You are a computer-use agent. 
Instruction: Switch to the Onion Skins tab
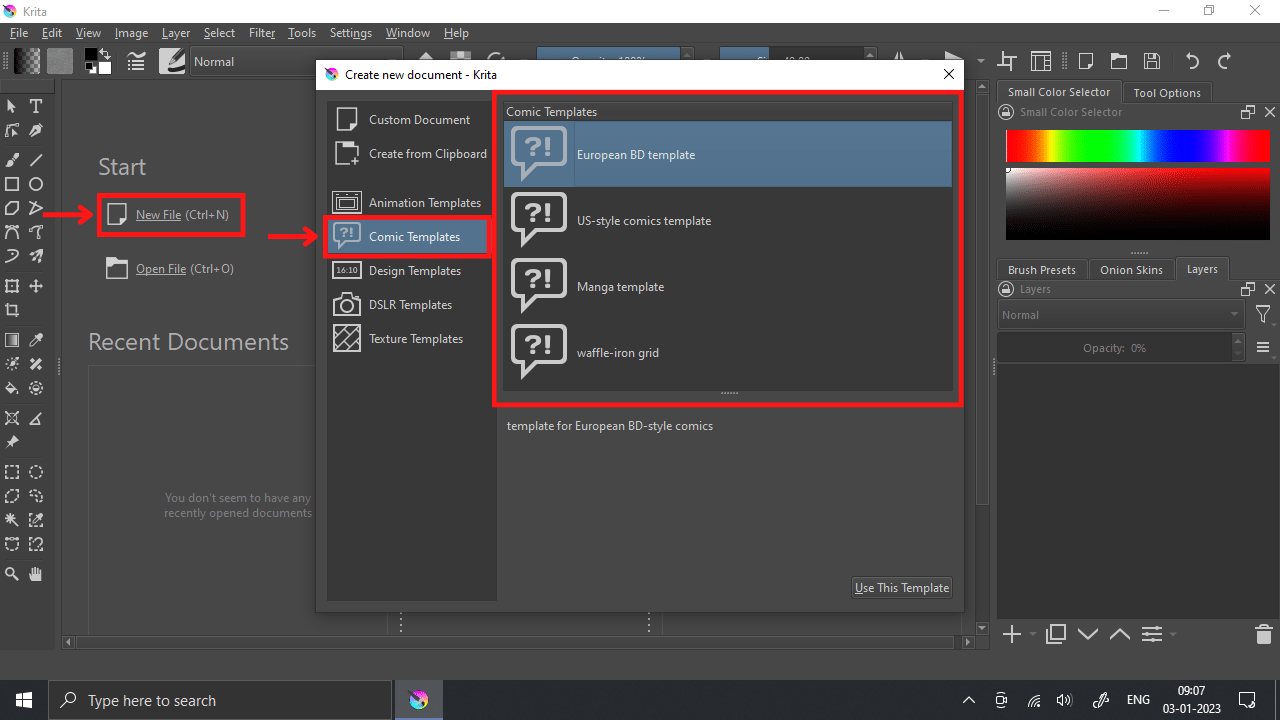1131,270
